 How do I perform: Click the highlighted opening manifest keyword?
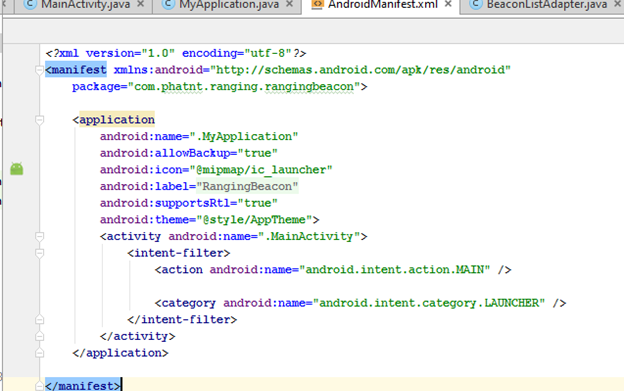point(76,70)
